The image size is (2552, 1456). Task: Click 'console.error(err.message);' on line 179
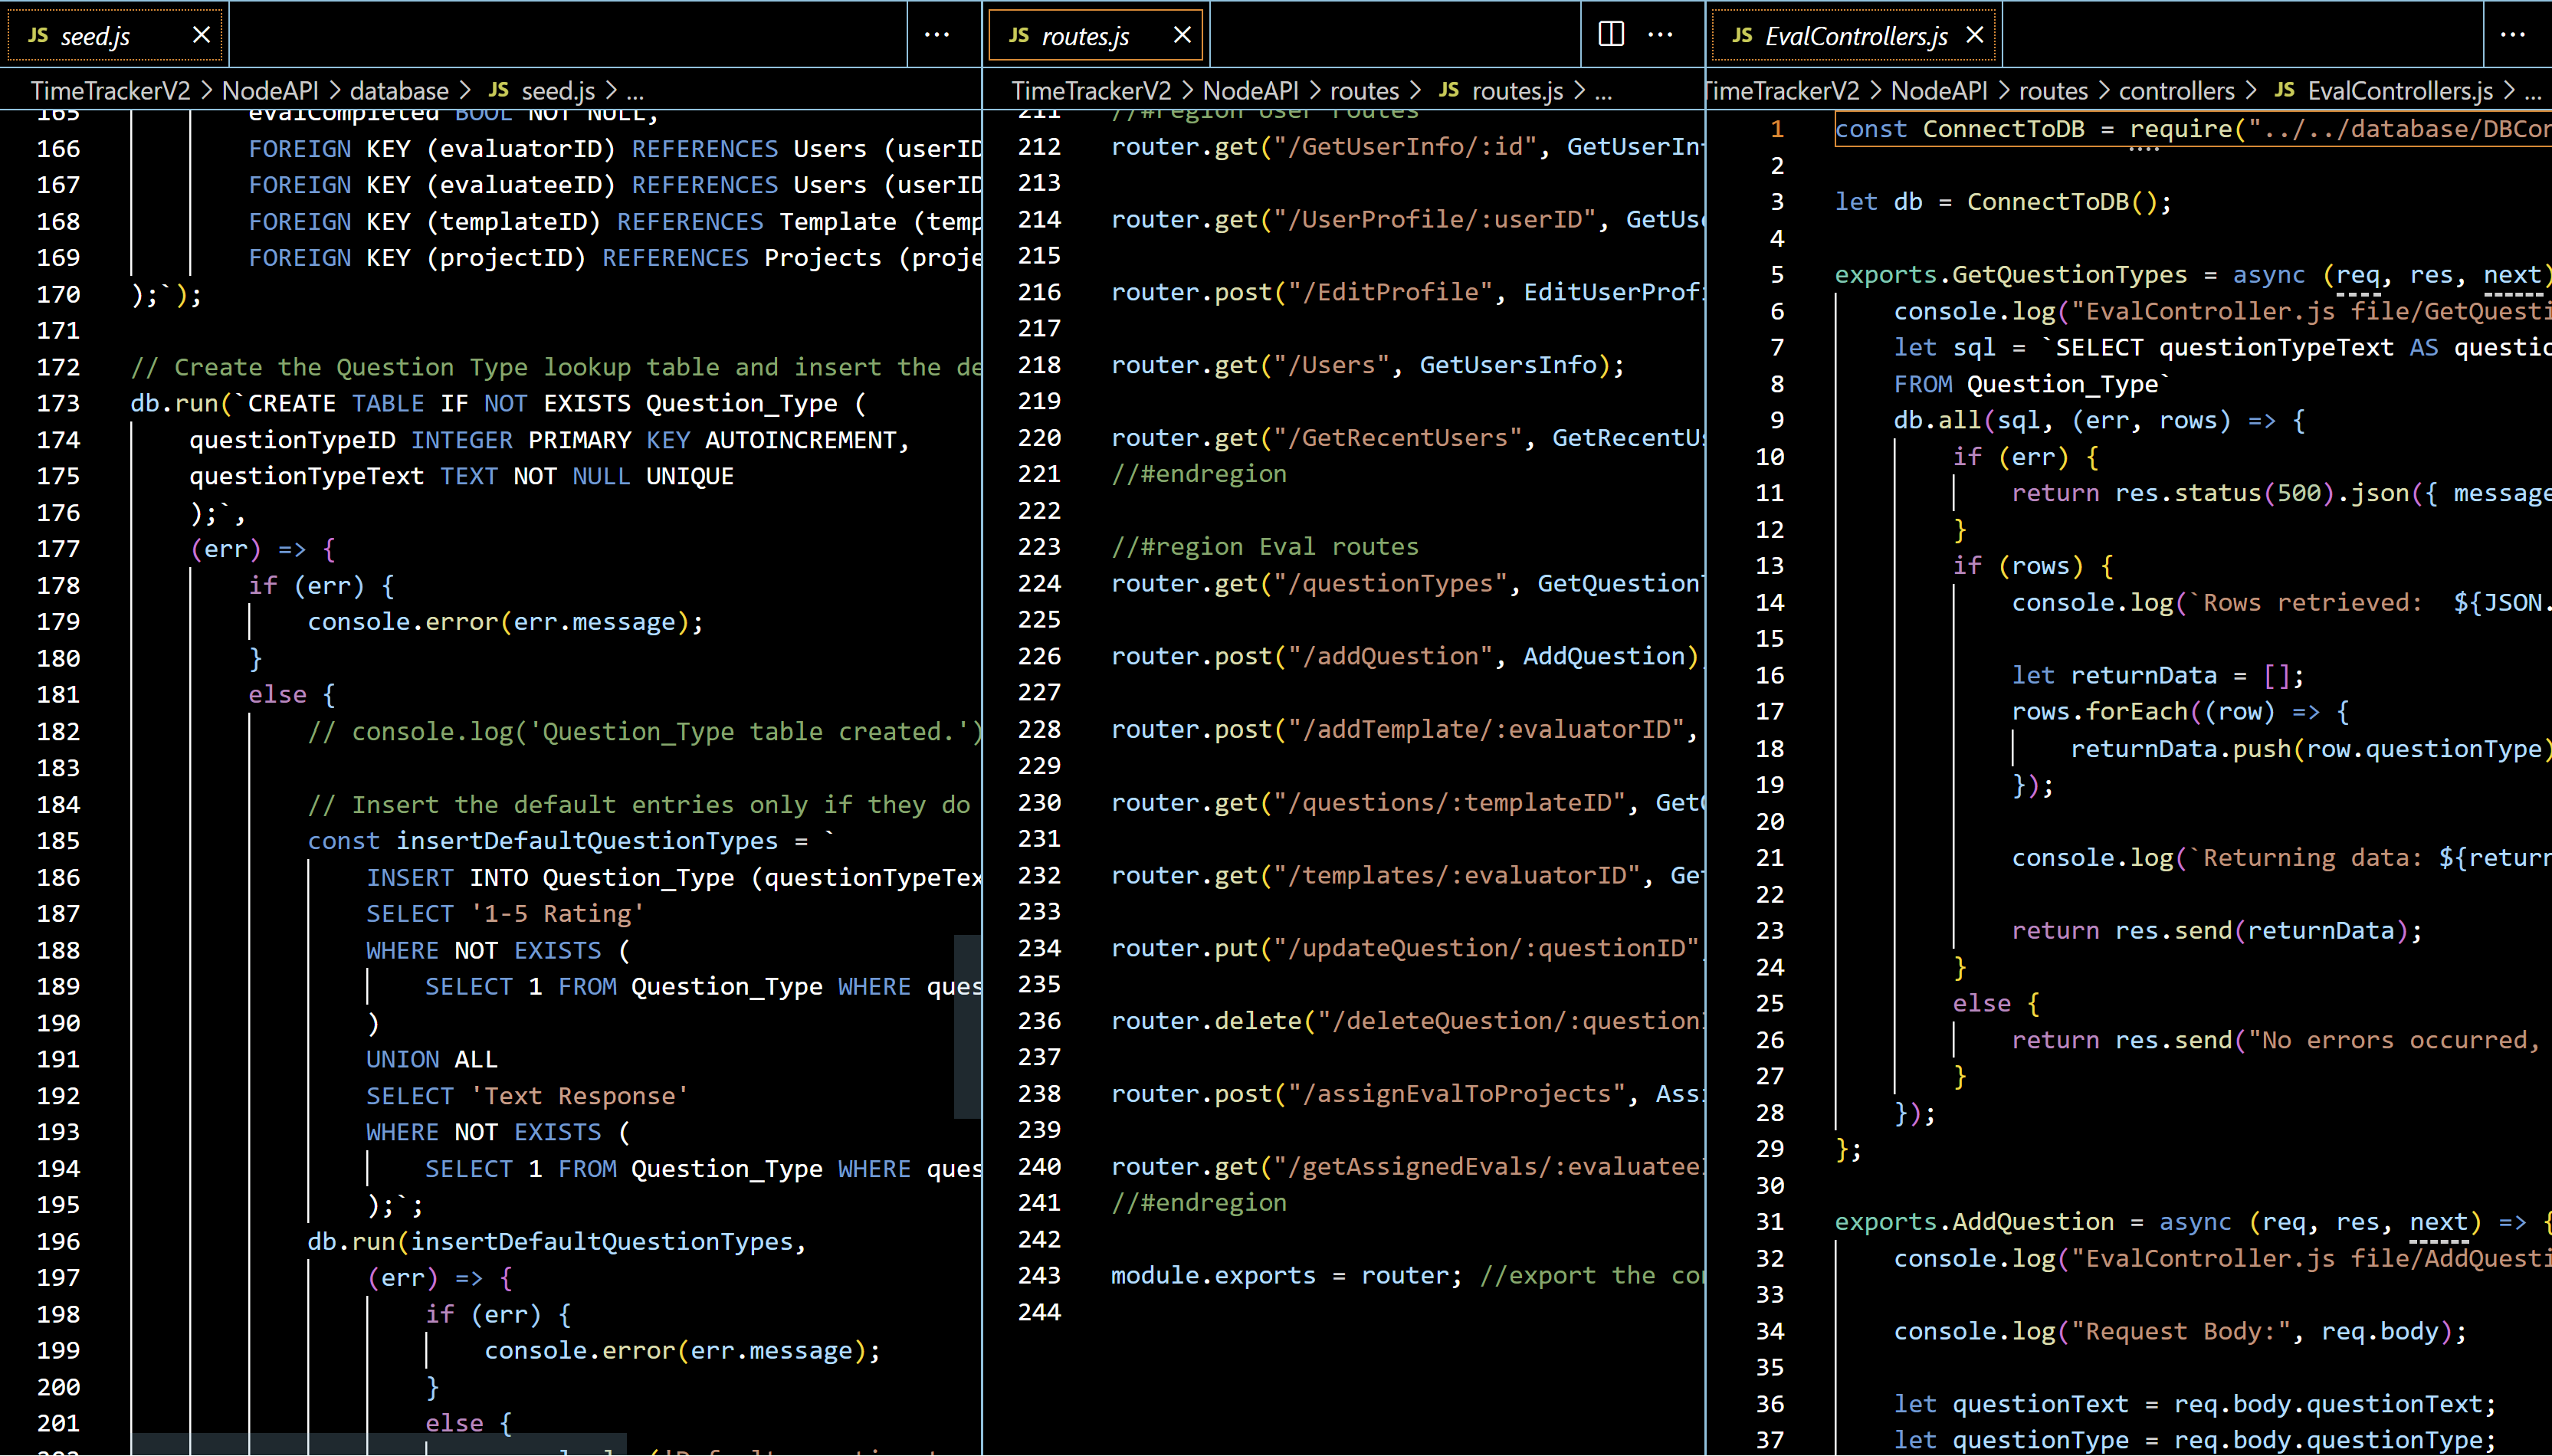pos(505,622)
